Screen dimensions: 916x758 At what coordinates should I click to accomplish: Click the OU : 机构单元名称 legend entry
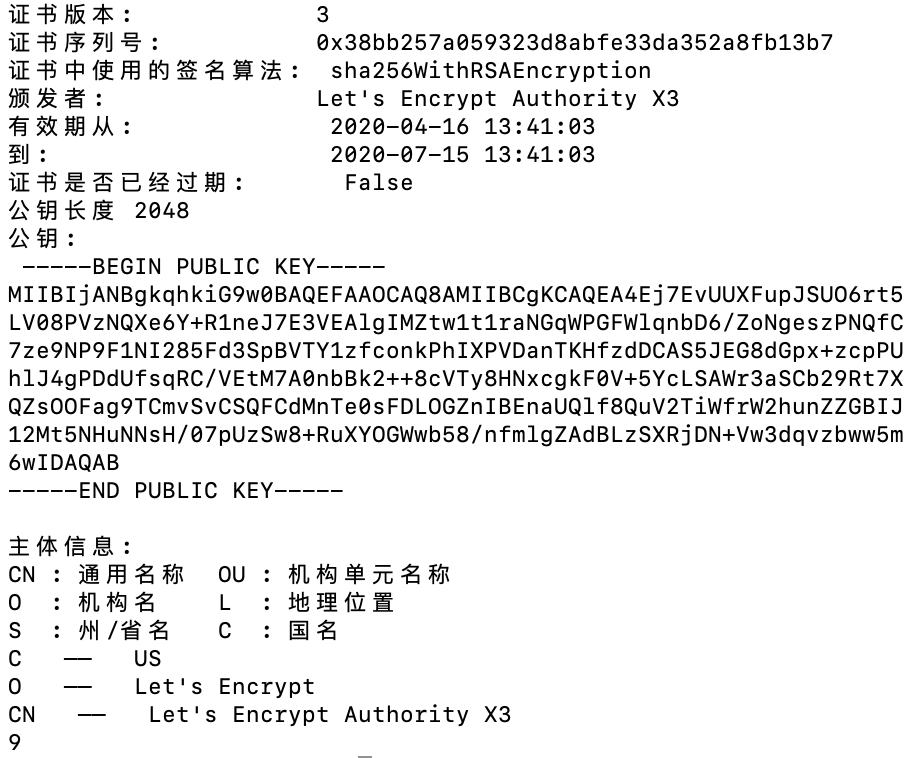pyautogui.click(x=334, y=574)
